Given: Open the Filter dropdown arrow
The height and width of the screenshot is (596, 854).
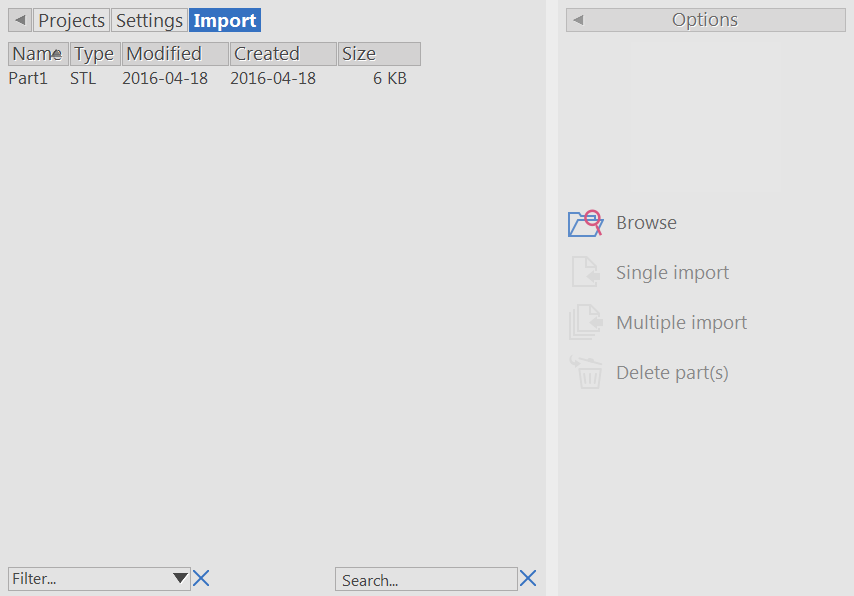Looking at the screenshot, I should [x=180, y=578].
